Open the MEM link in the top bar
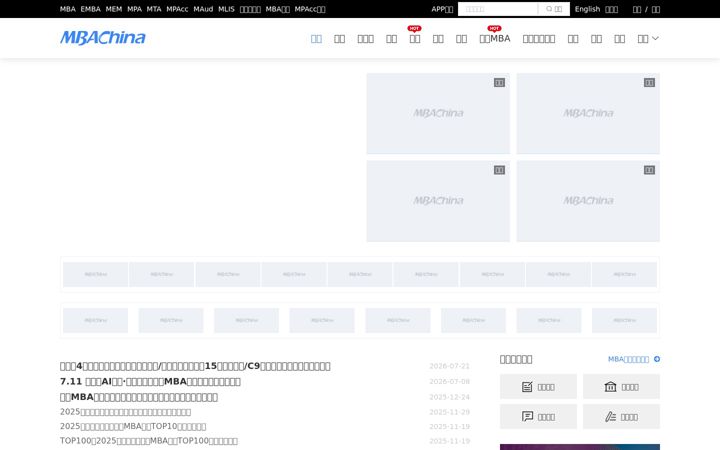Viewport: 720px width, 450px height. [x=114, y=9]
